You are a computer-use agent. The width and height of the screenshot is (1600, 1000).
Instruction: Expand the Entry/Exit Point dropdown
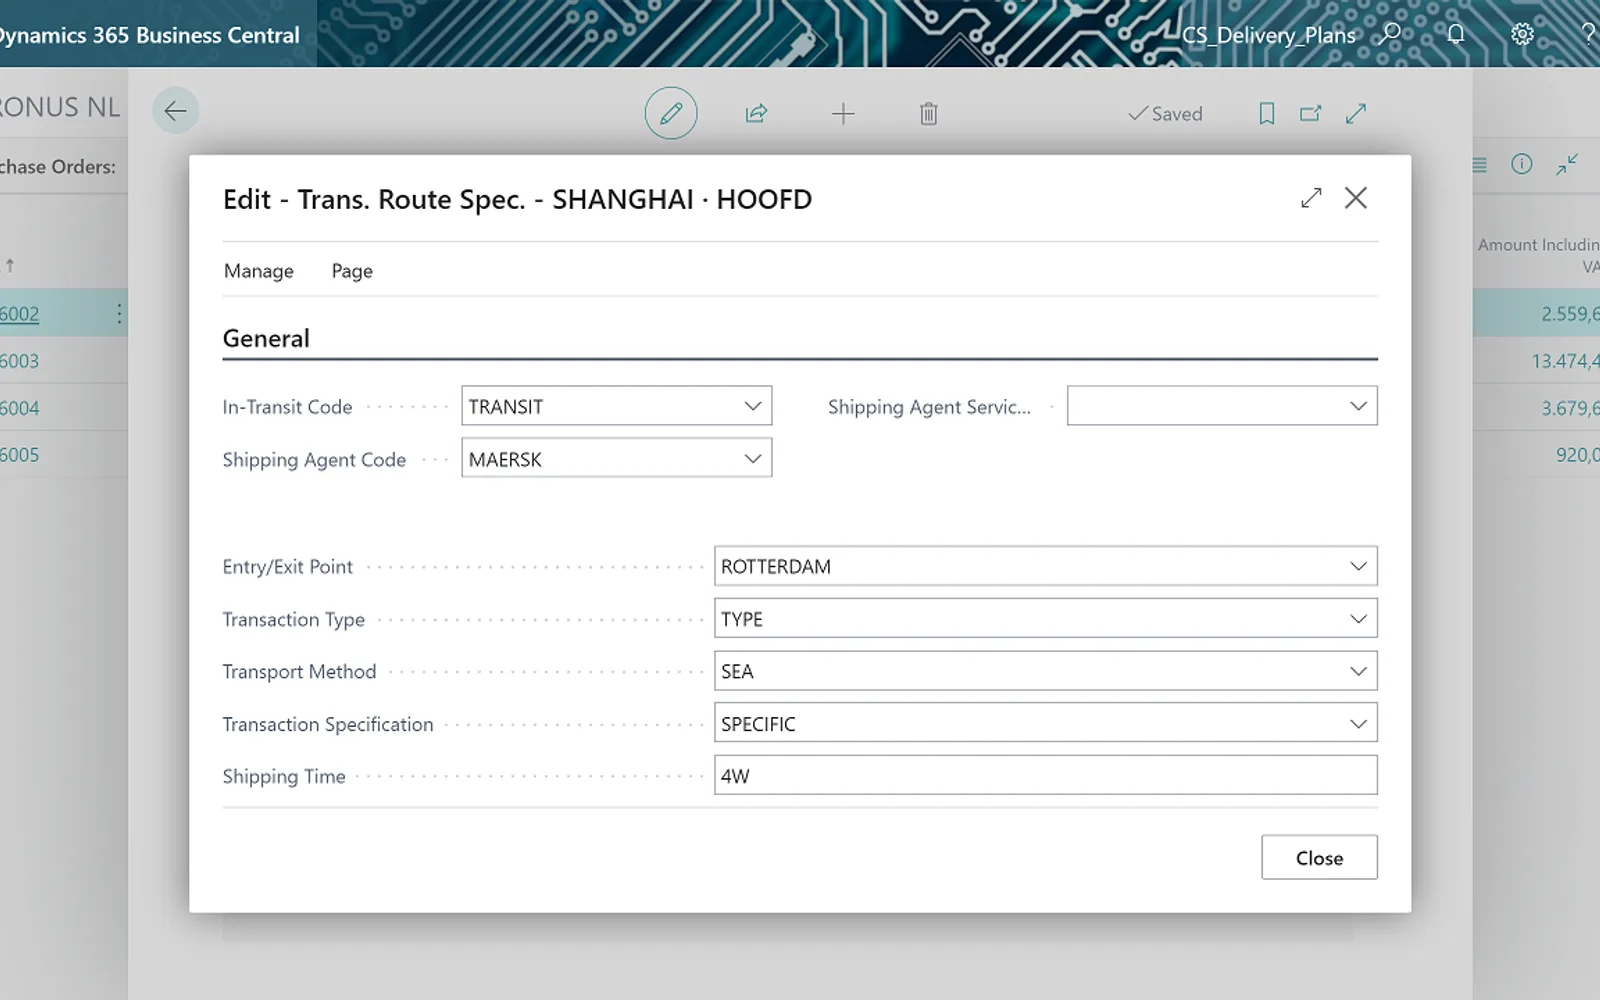click(x=1358, y=566)
